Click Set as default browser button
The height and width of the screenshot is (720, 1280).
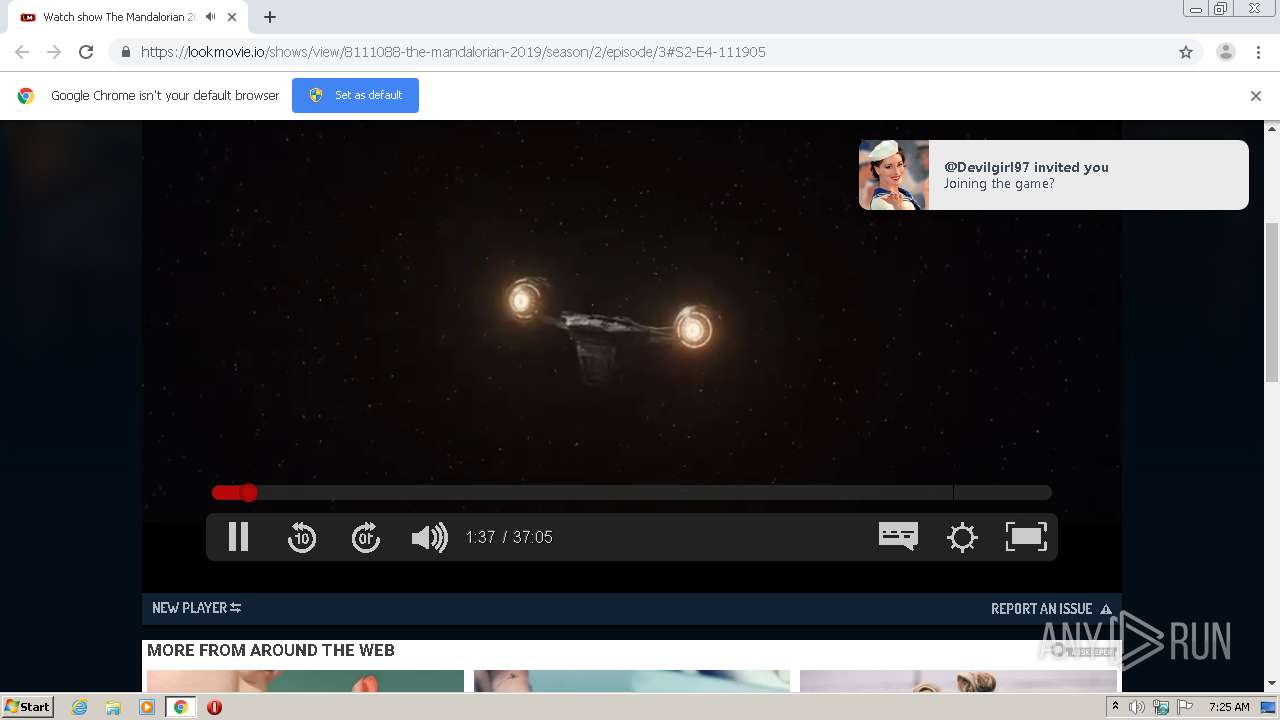[x=355, y=95]
